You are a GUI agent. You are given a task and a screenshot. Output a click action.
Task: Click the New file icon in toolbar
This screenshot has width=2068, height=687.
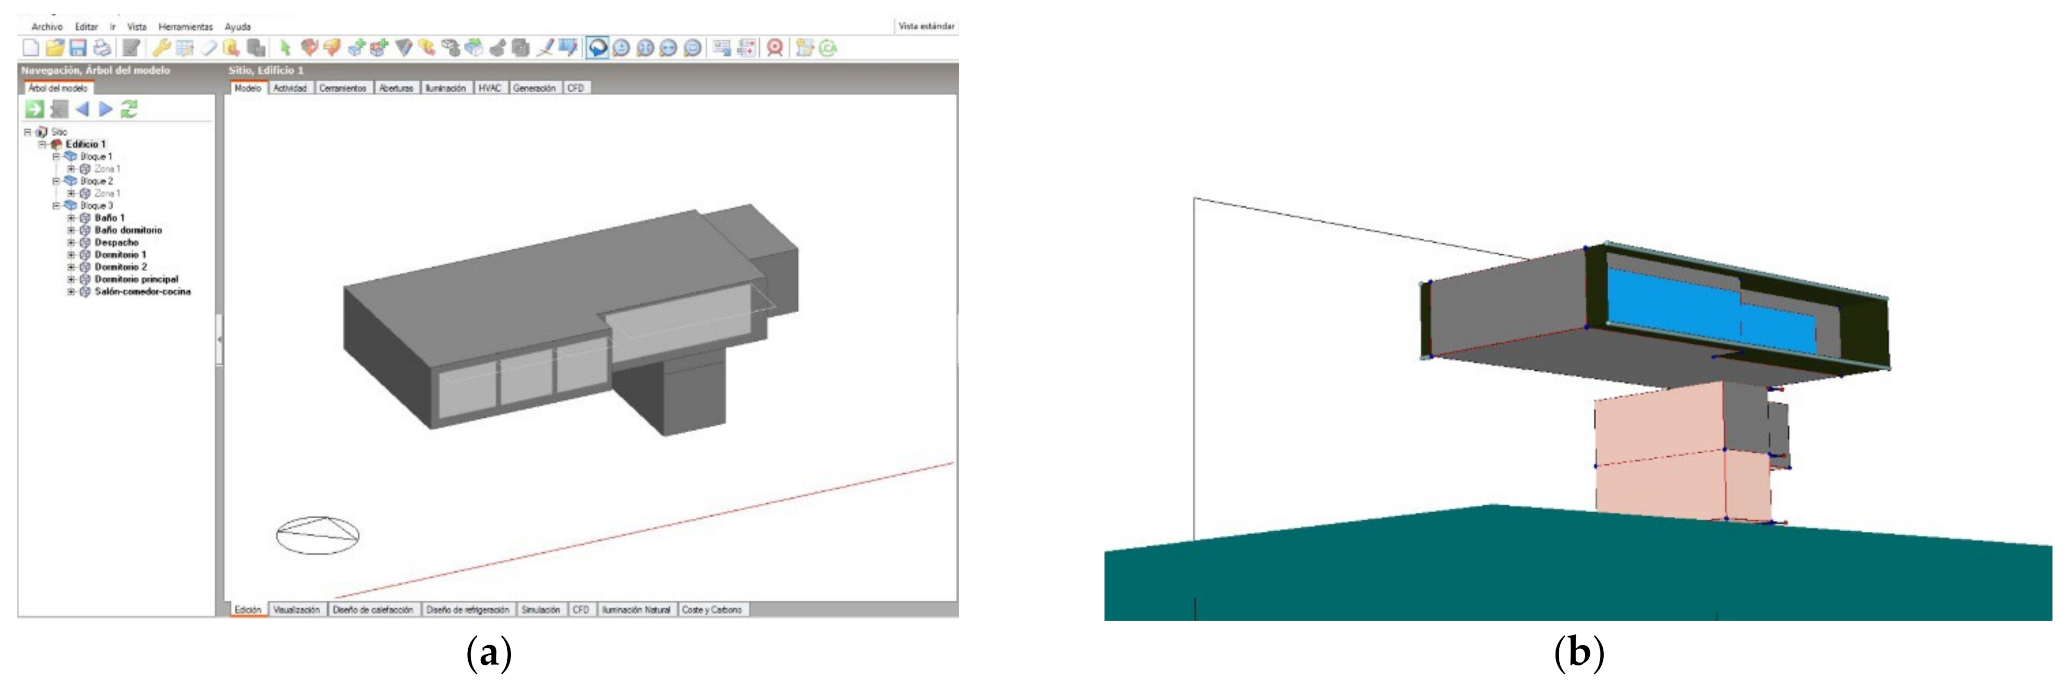(x=31, y=47)
